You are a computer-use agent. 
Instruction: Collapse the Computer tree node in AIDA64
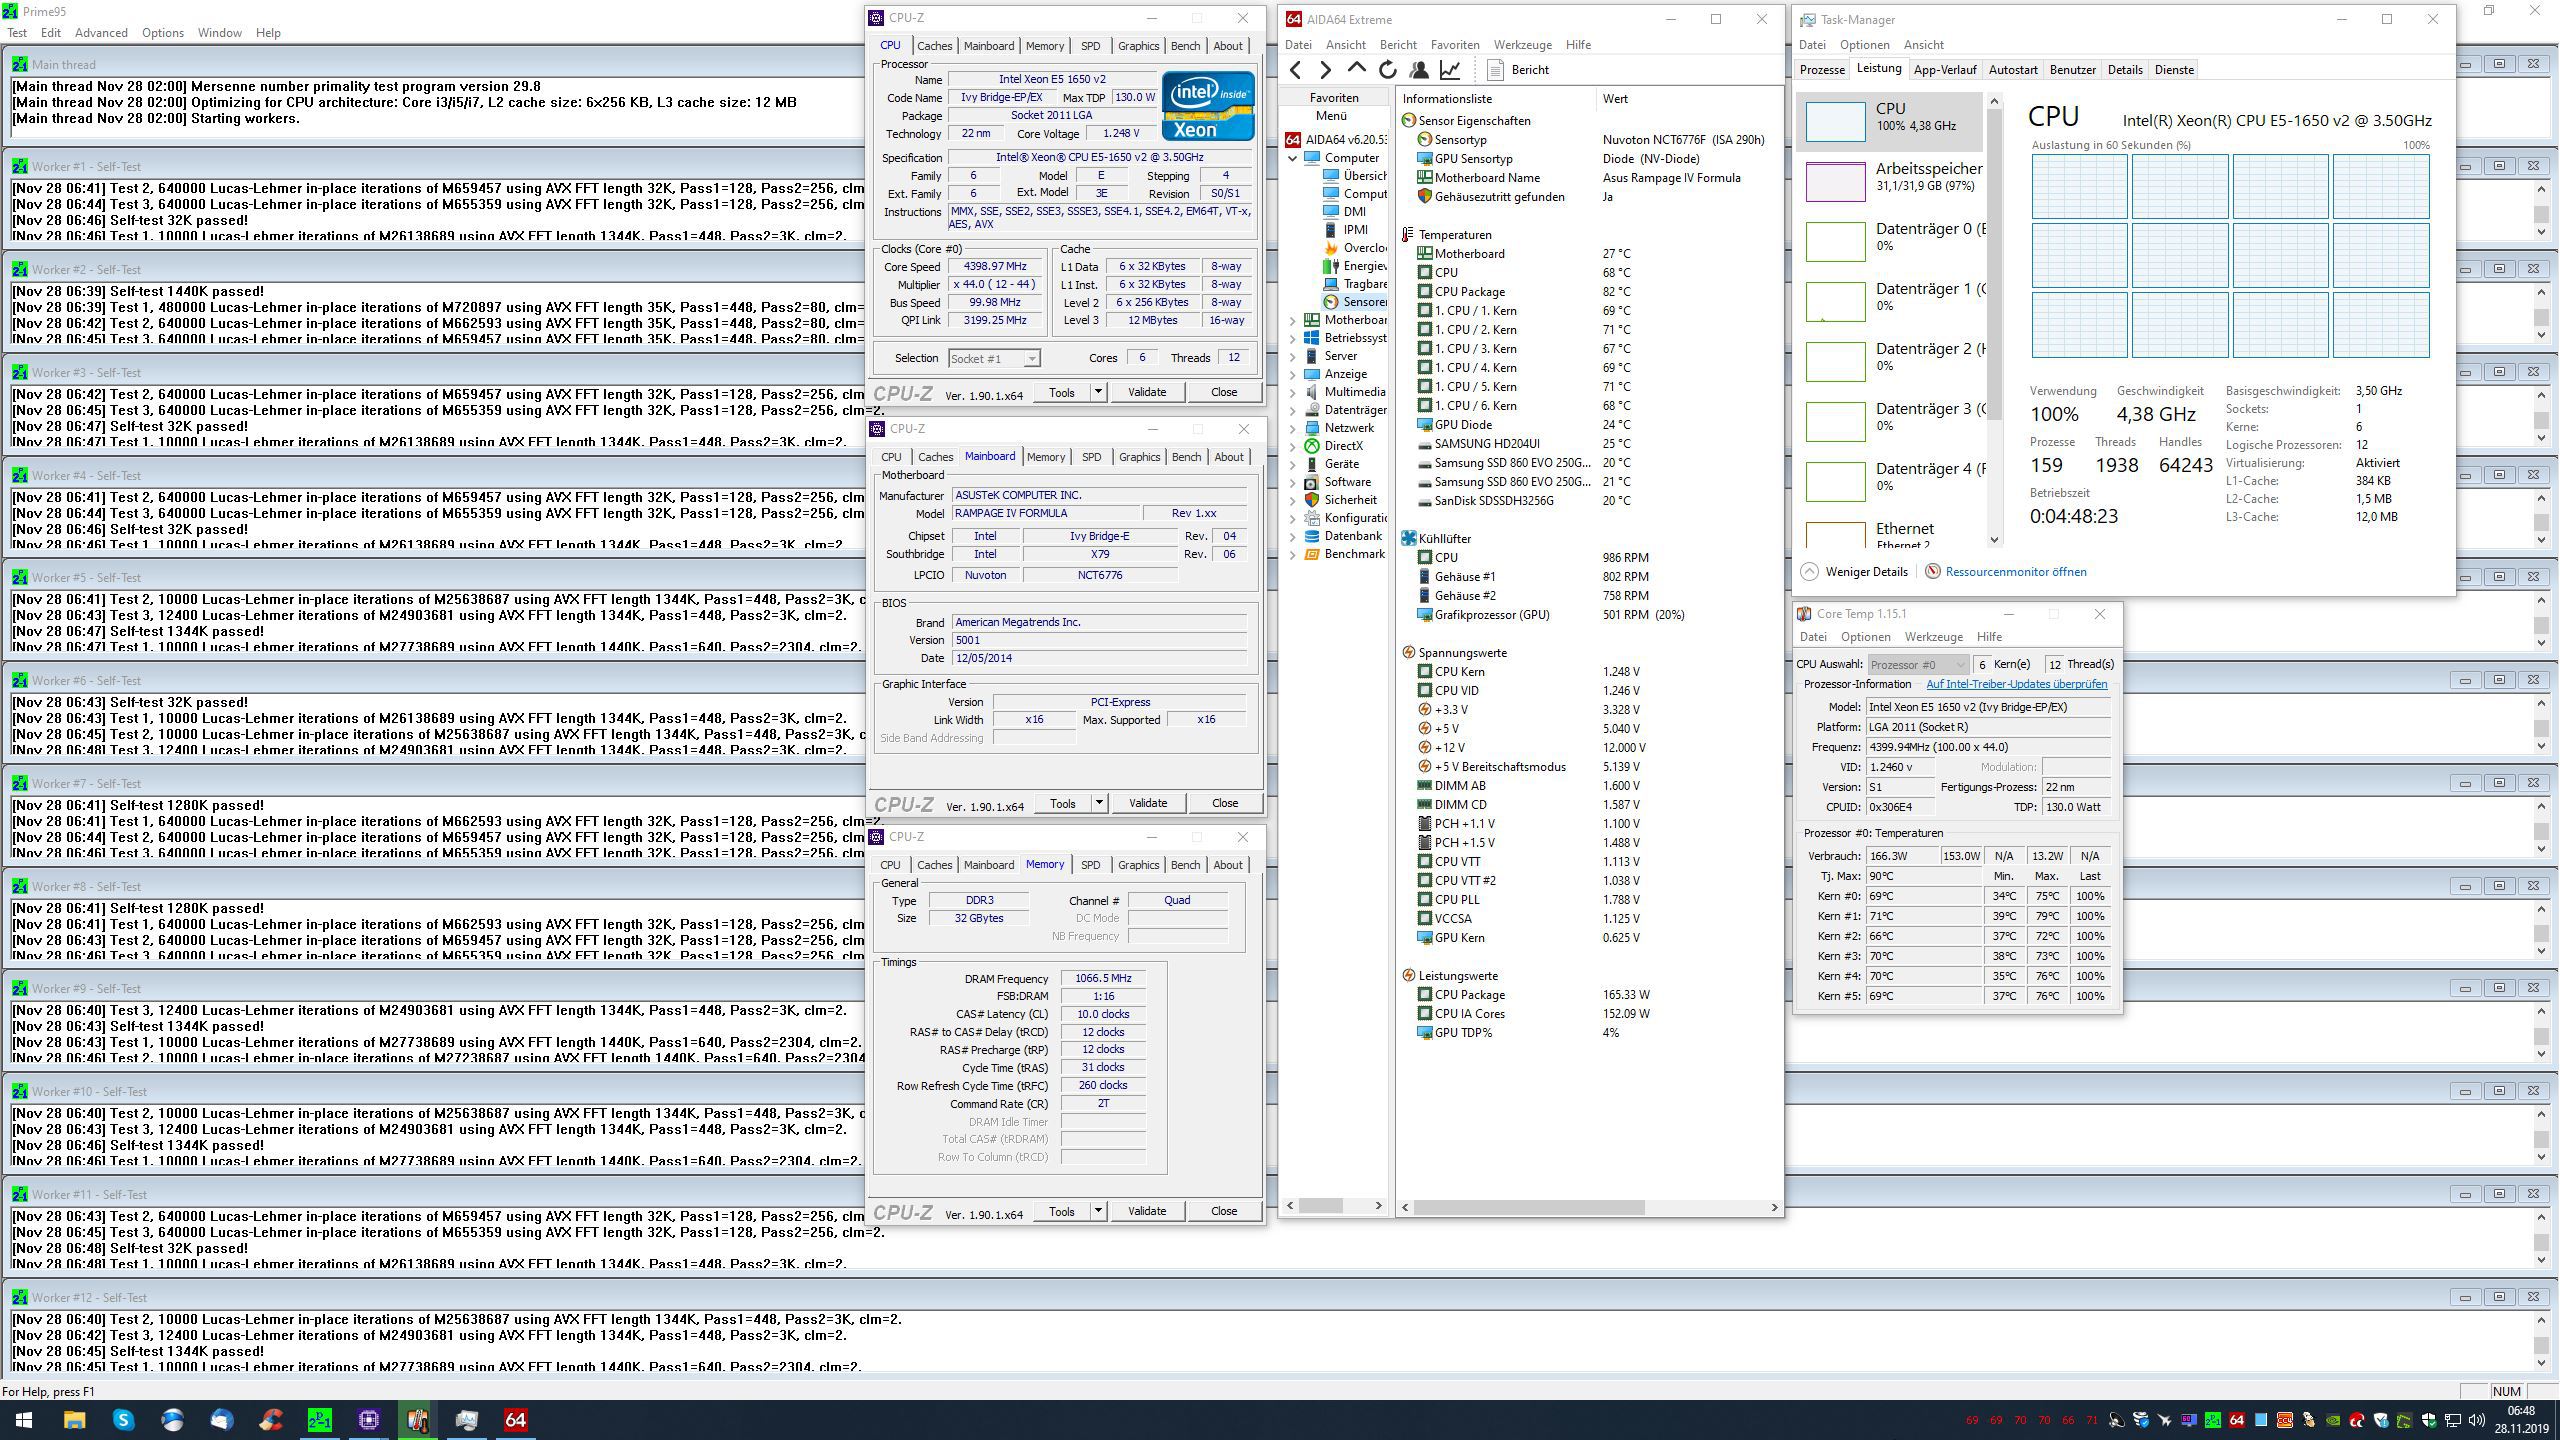tap(1292, 158)
